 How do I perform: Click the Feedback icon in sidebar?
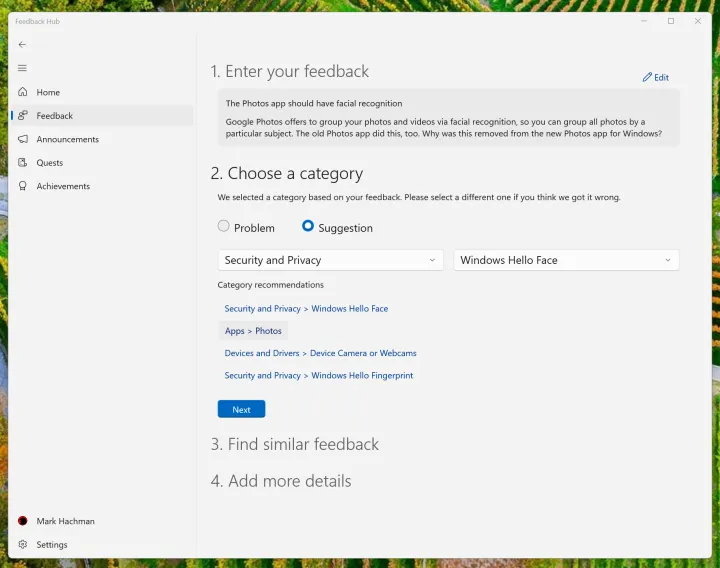pos(22,116)
